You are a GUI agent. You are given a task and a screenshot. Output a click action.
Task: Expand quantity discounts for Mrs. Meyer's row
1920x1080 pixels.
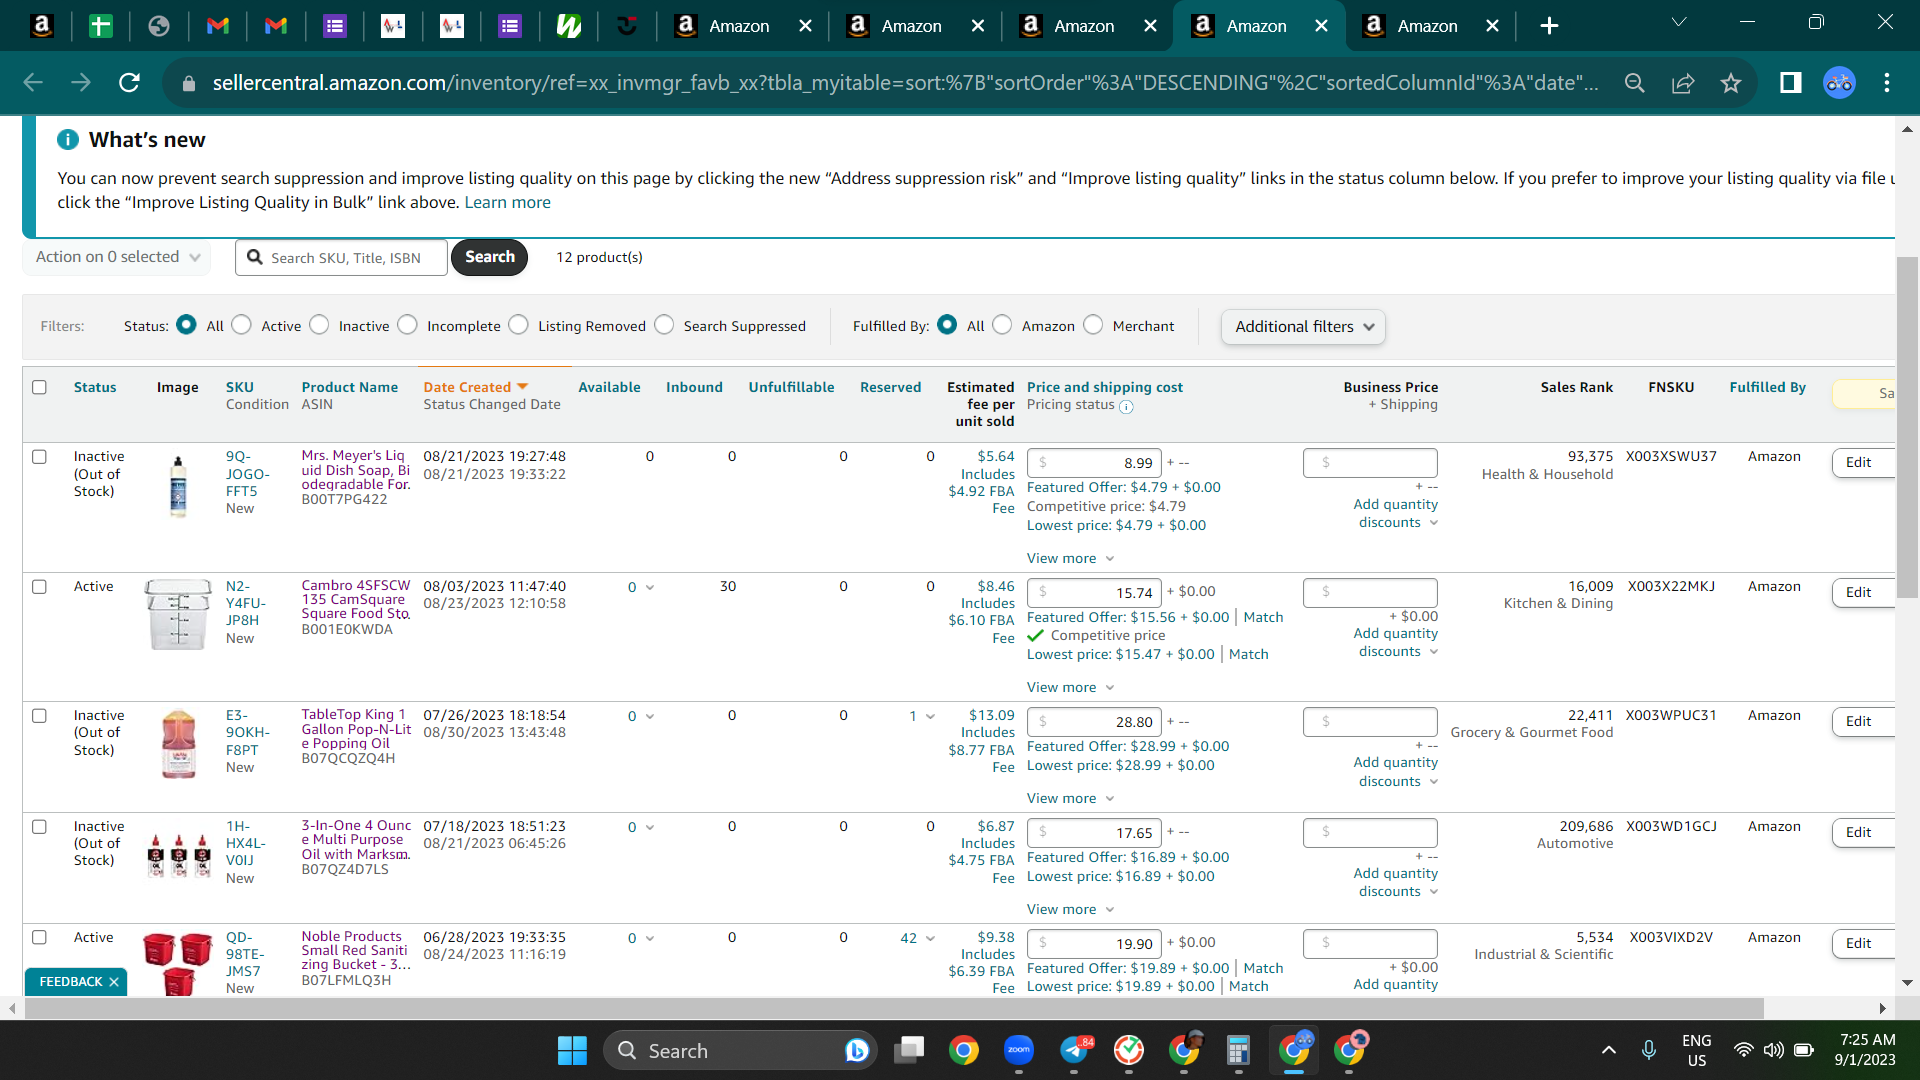point(1396,513)
